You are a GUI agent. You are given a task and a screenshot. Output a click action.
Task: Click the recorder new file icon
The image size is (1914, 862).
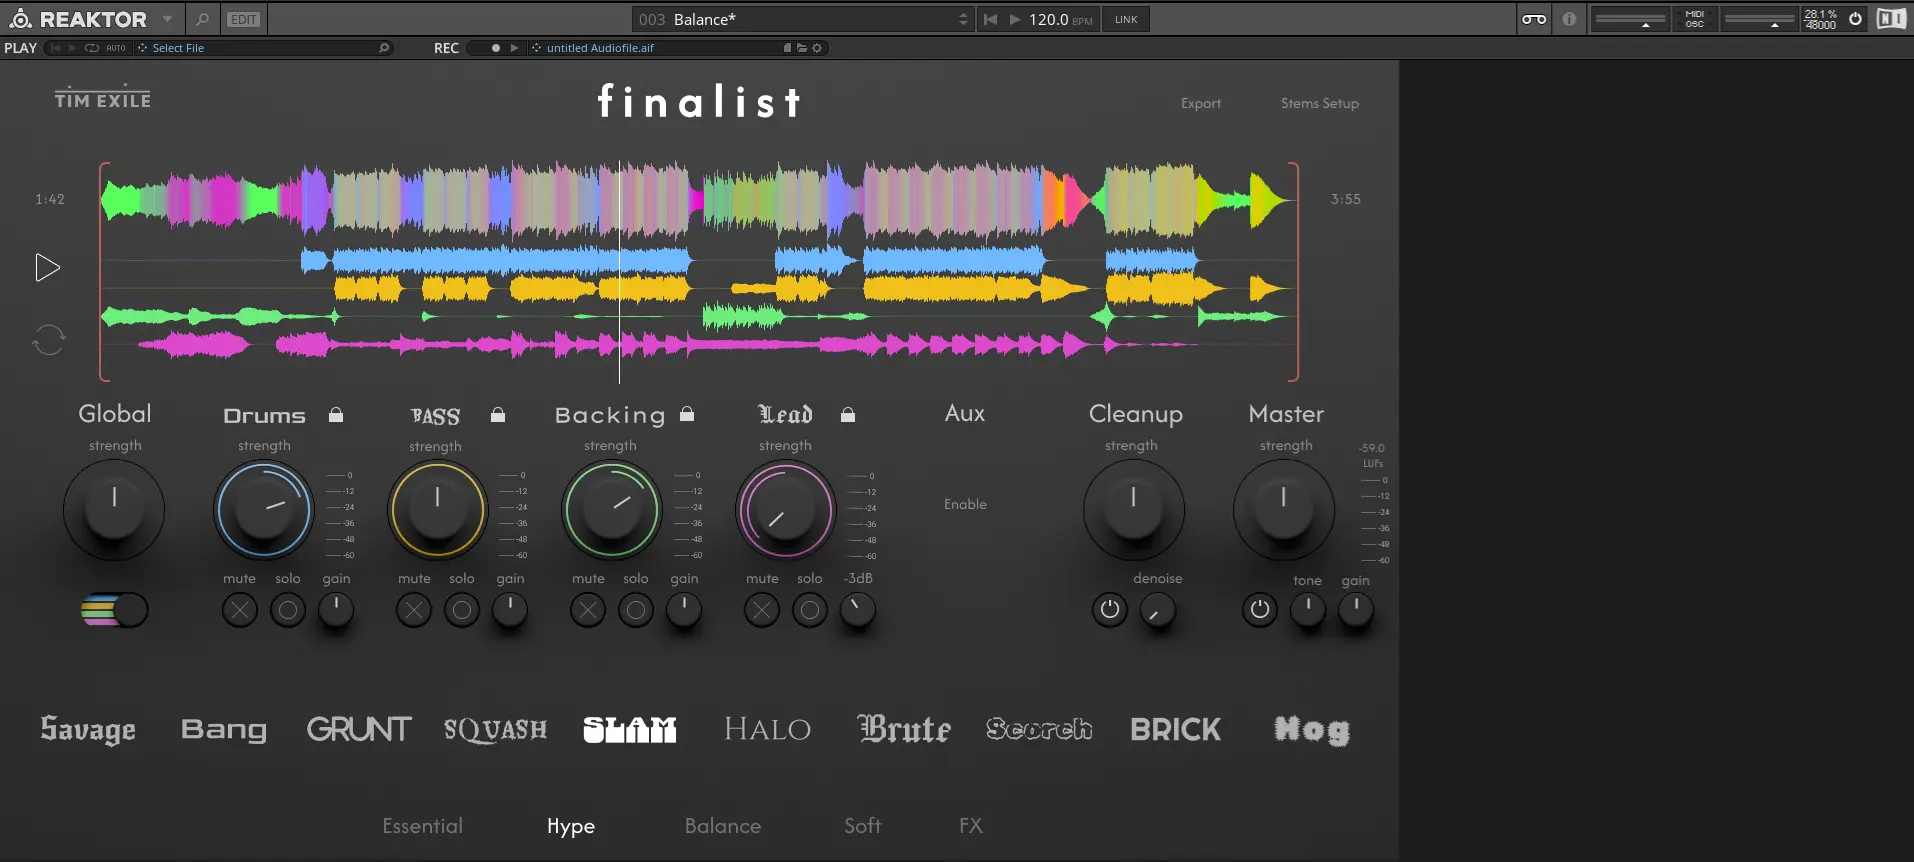click(787, 48)
